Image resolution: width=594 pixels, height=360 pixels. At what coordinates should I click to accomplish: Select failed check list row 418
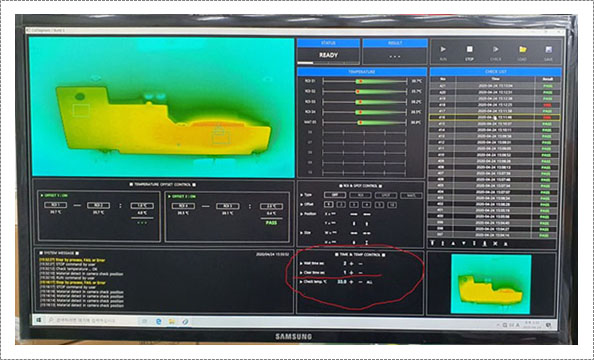tap(495, 105)
